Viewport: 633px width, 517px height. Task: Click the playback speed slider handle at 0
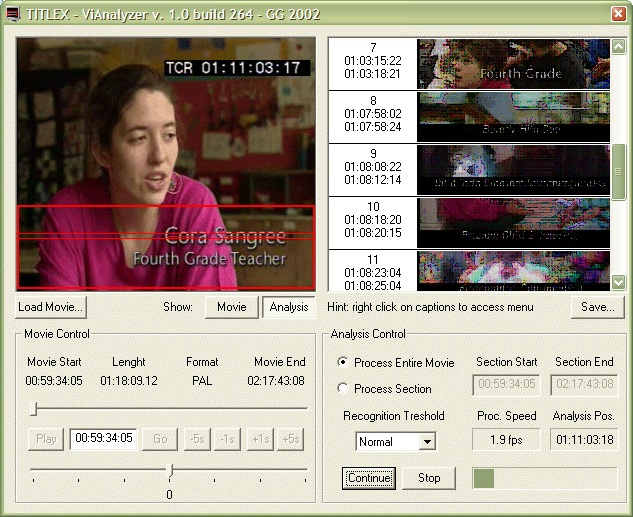coord(170,471)
